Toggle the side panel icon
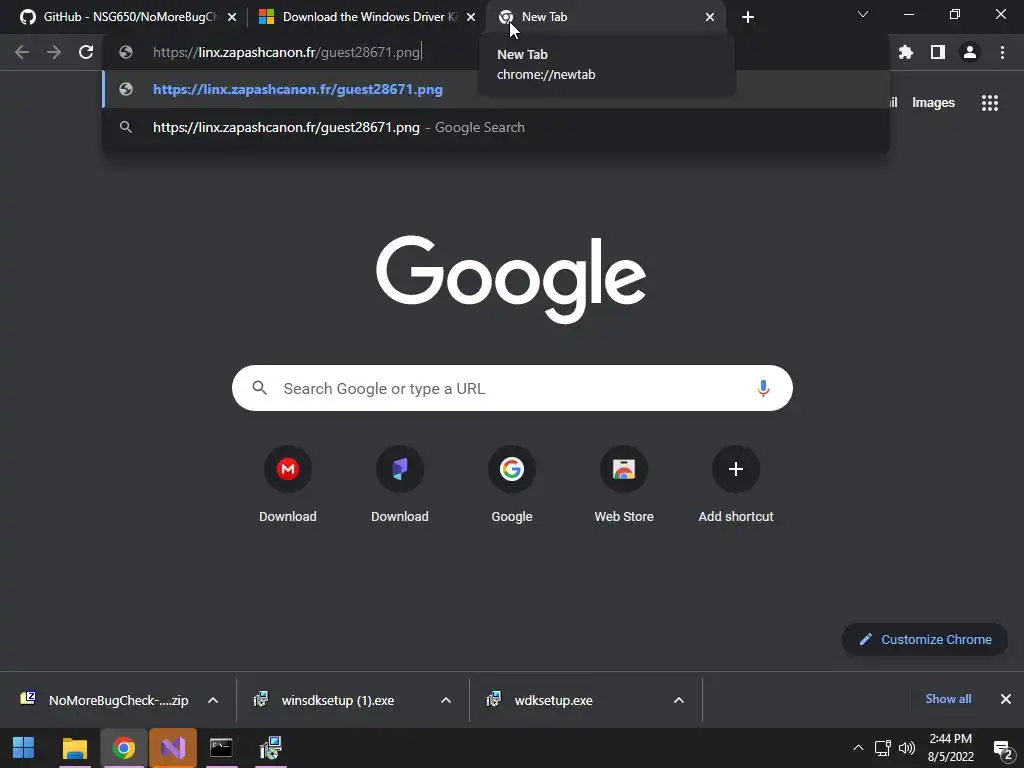The height and width of the screenshot is (768, 1024). 938,52
